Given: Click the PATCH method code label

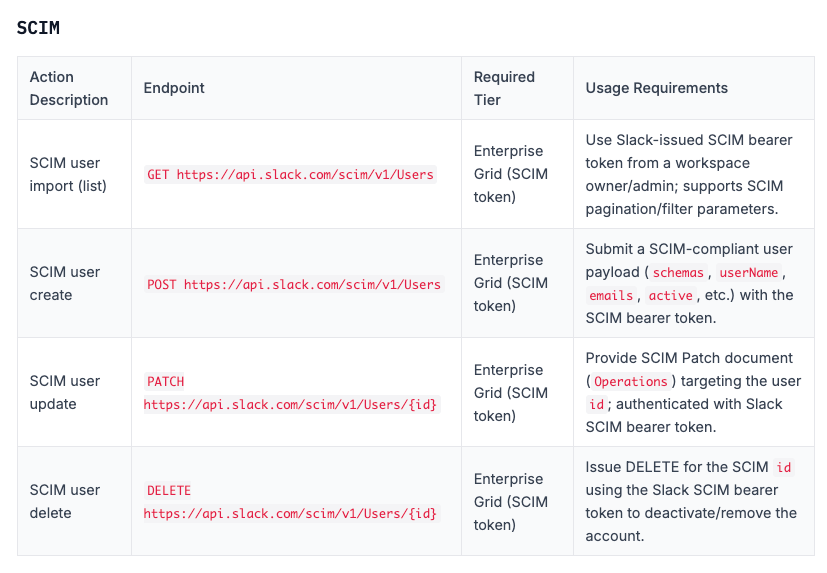Looking at the screenshot, I should 165,381.
